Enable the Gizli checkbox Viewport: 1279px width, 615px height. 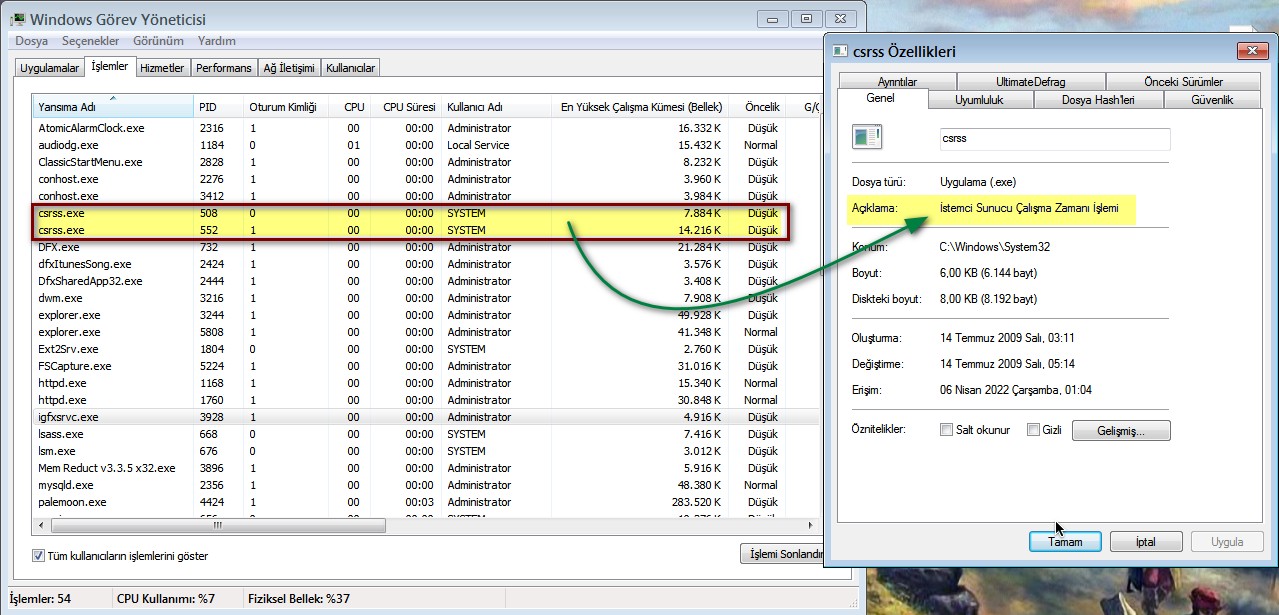[x=1033, y=430]
